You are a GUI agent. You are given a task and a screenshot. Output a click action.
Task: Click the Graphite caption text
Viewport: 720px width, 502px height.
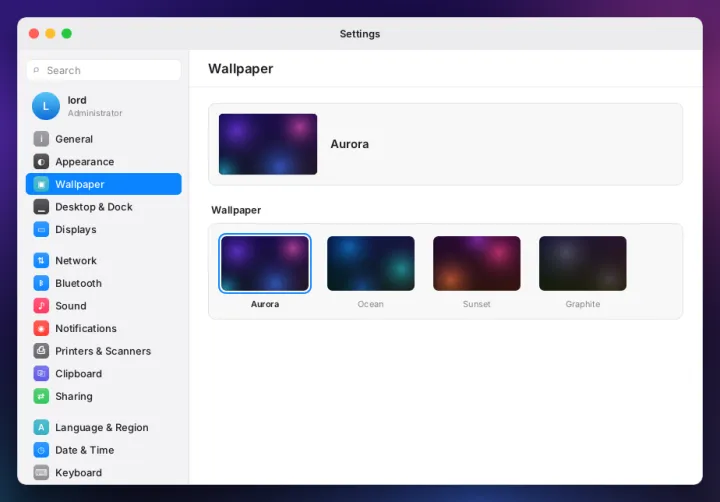click(583, 304)
